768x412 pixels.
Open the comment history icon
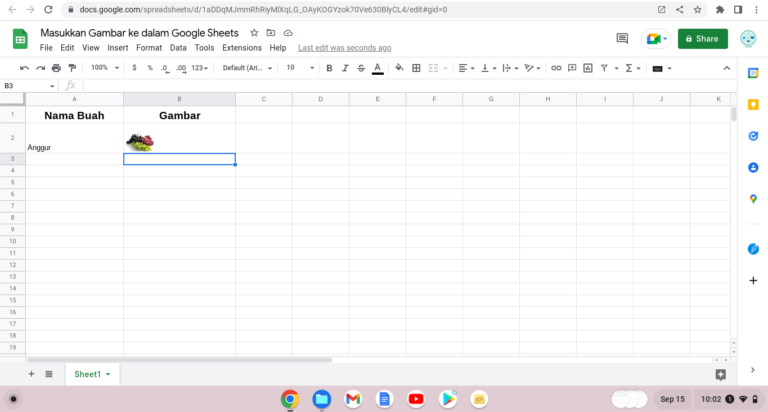pos(622,38)
